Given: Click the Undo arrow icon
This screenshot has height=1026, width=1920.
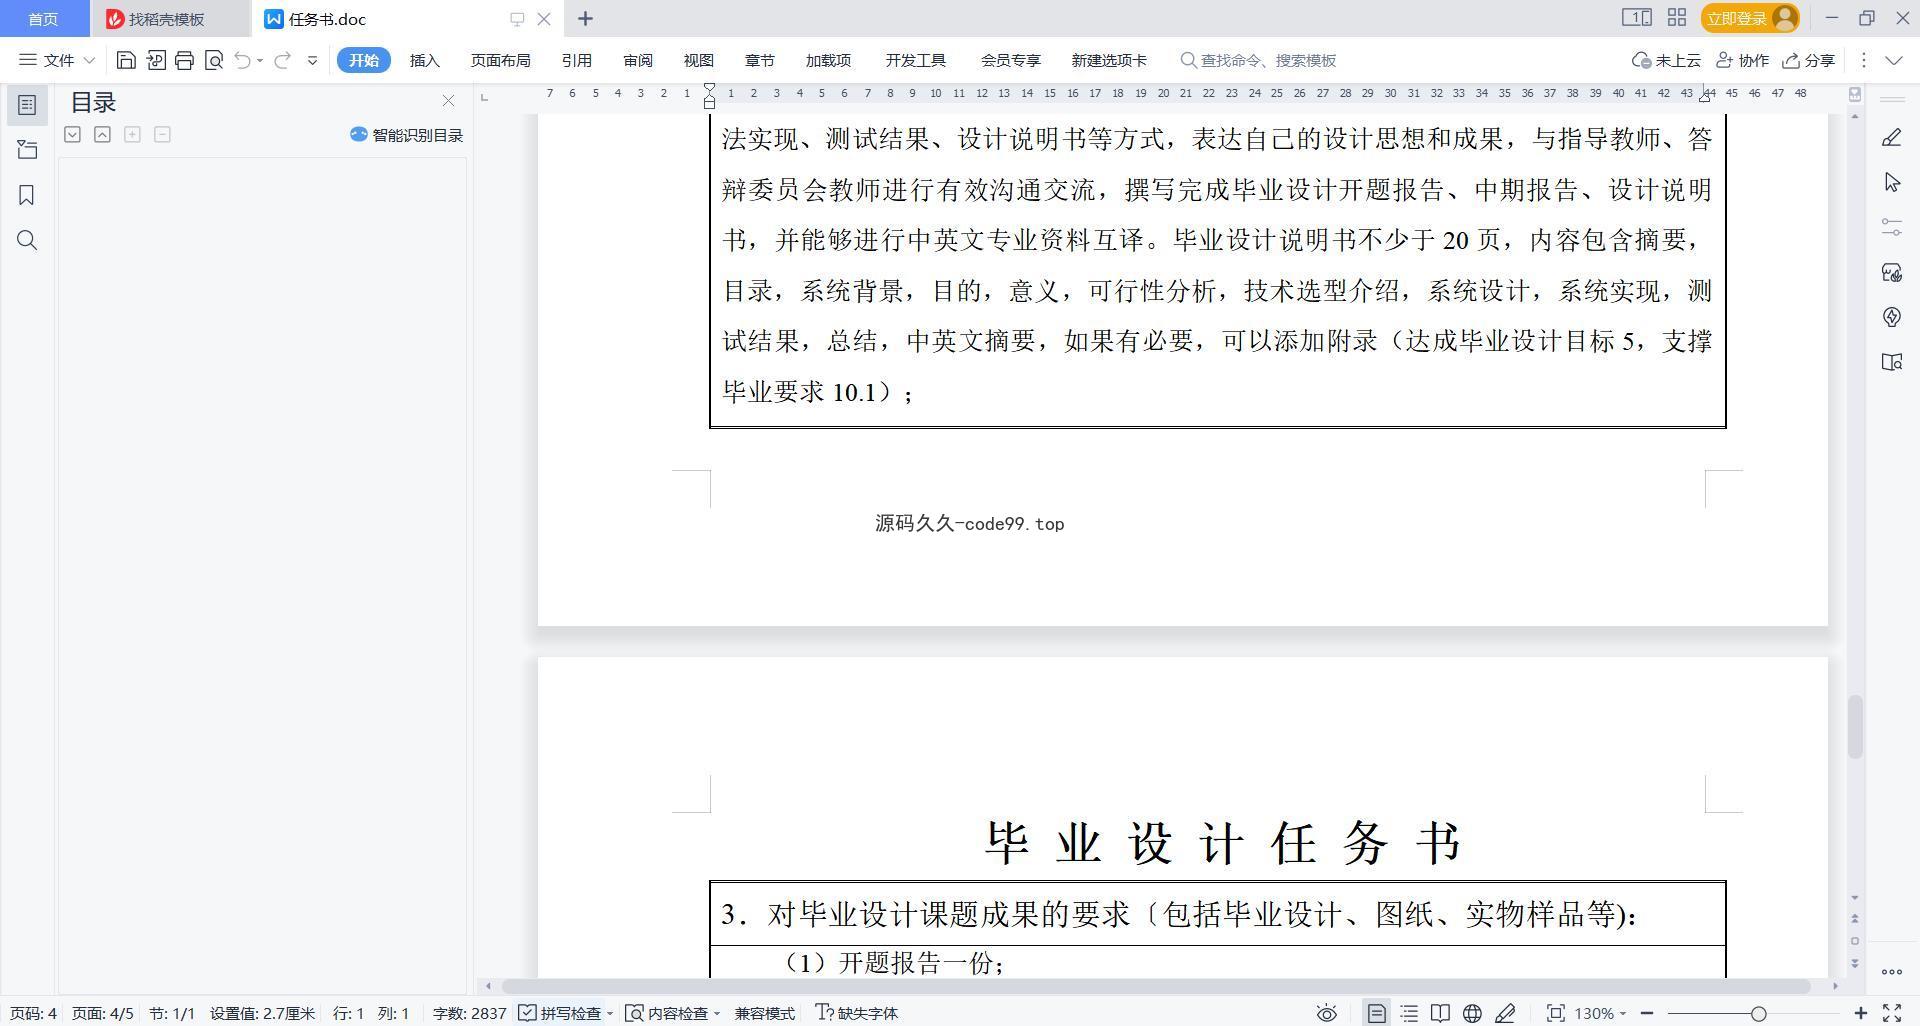Looking at the screenshot, I should point(242,60).
